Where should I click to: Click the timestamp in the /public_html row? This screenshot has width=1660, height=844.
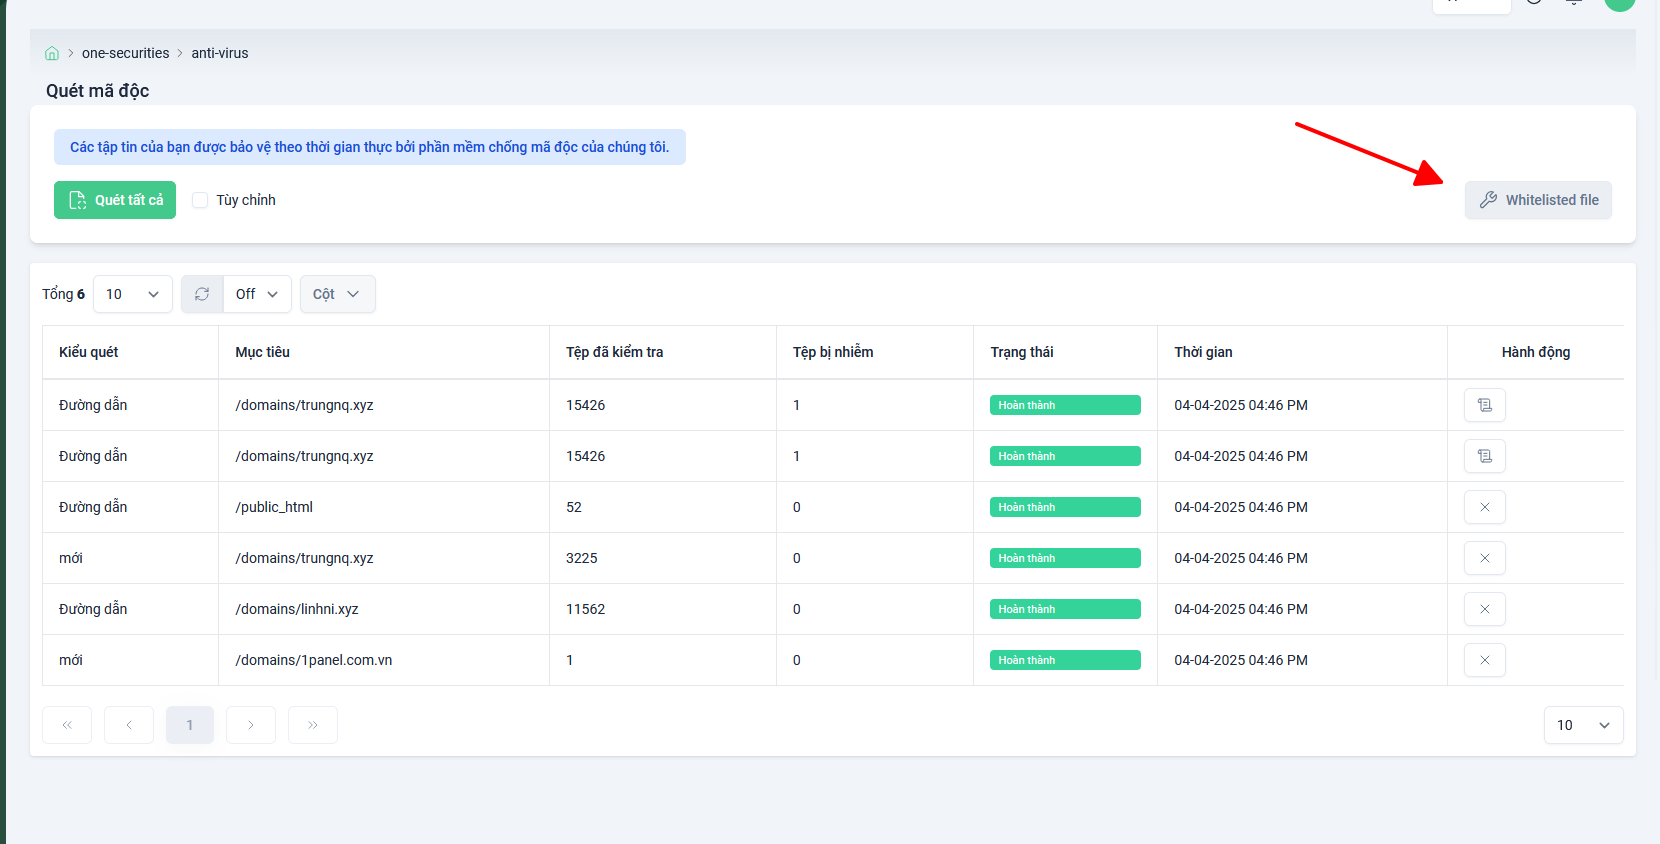1241,507
